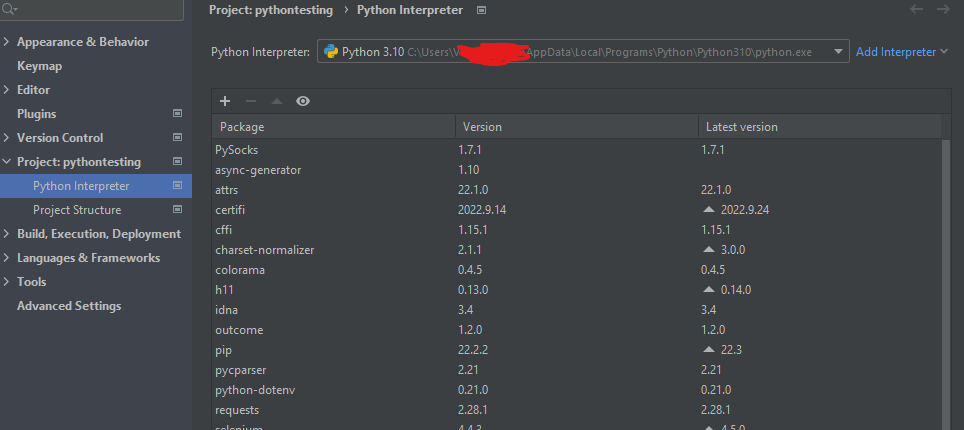
Task: Open the Keymap settings page
Action: [x=39, y=66]
